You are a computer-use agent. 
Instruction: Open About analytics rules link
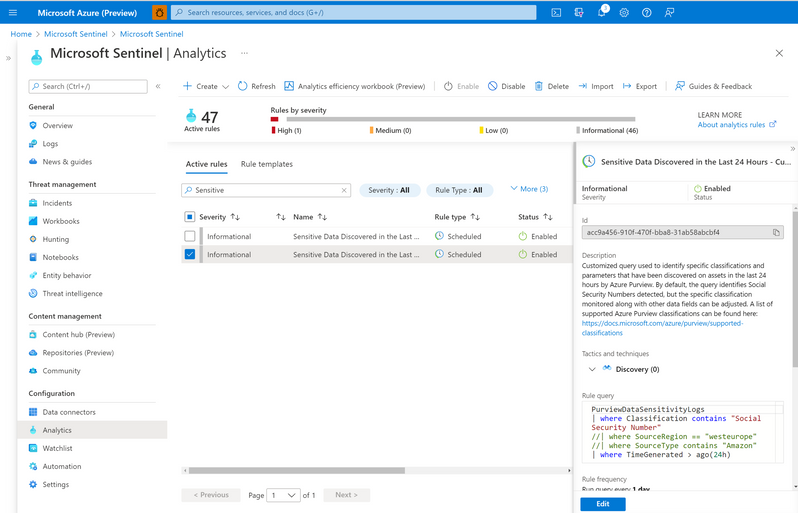(736, 125)
